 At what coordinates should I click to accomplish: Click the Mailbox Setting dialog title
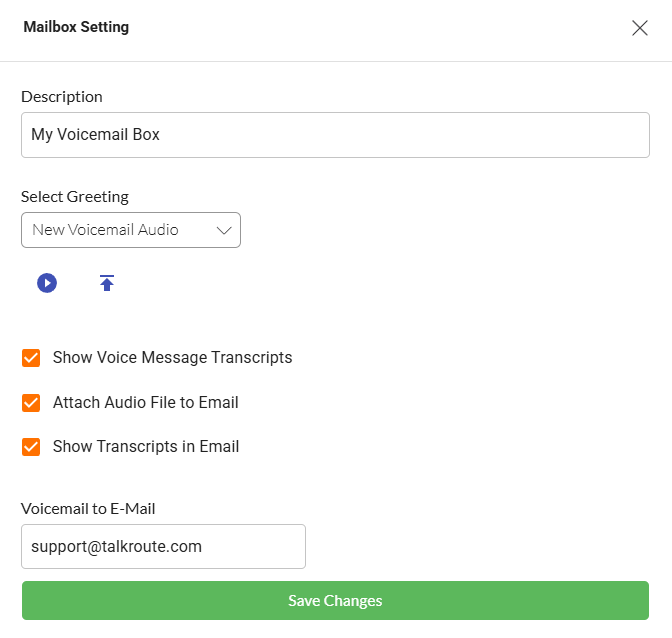(76, 28)
